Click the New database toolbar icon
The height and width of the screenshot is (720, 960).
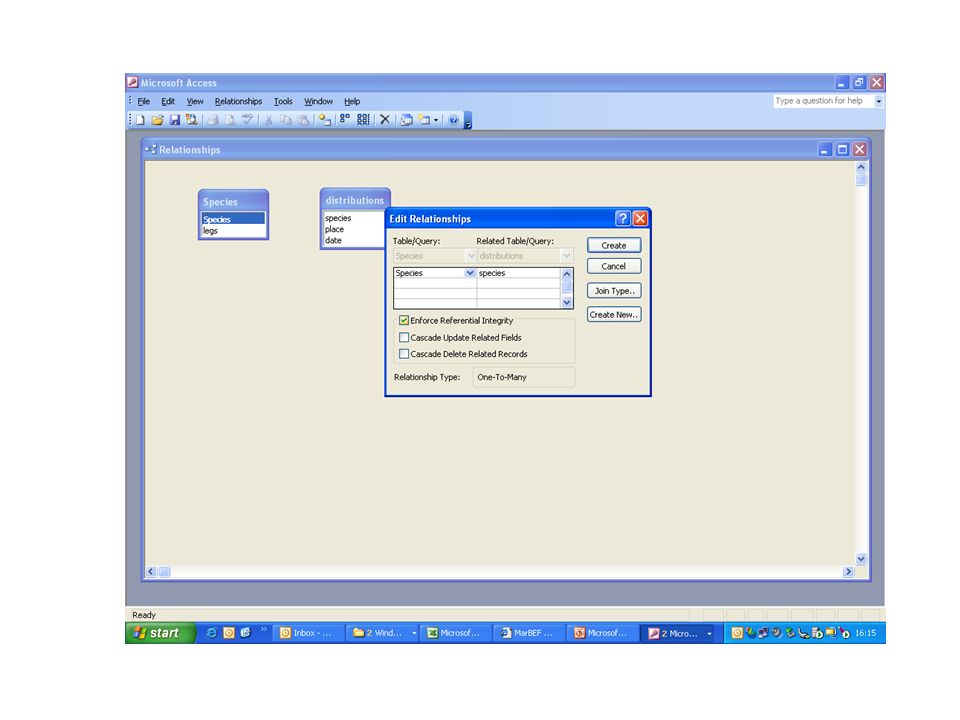[x=140, y=120]
